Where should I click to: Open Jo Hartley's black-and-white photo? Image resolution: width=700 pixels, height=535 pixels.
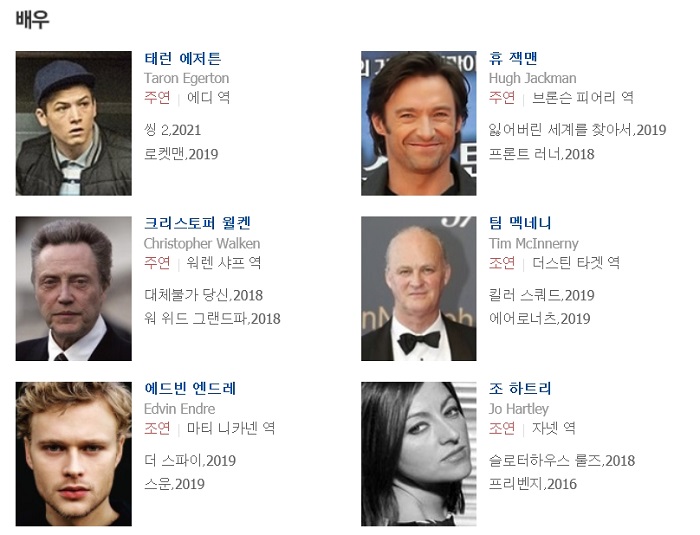point(419,454)
